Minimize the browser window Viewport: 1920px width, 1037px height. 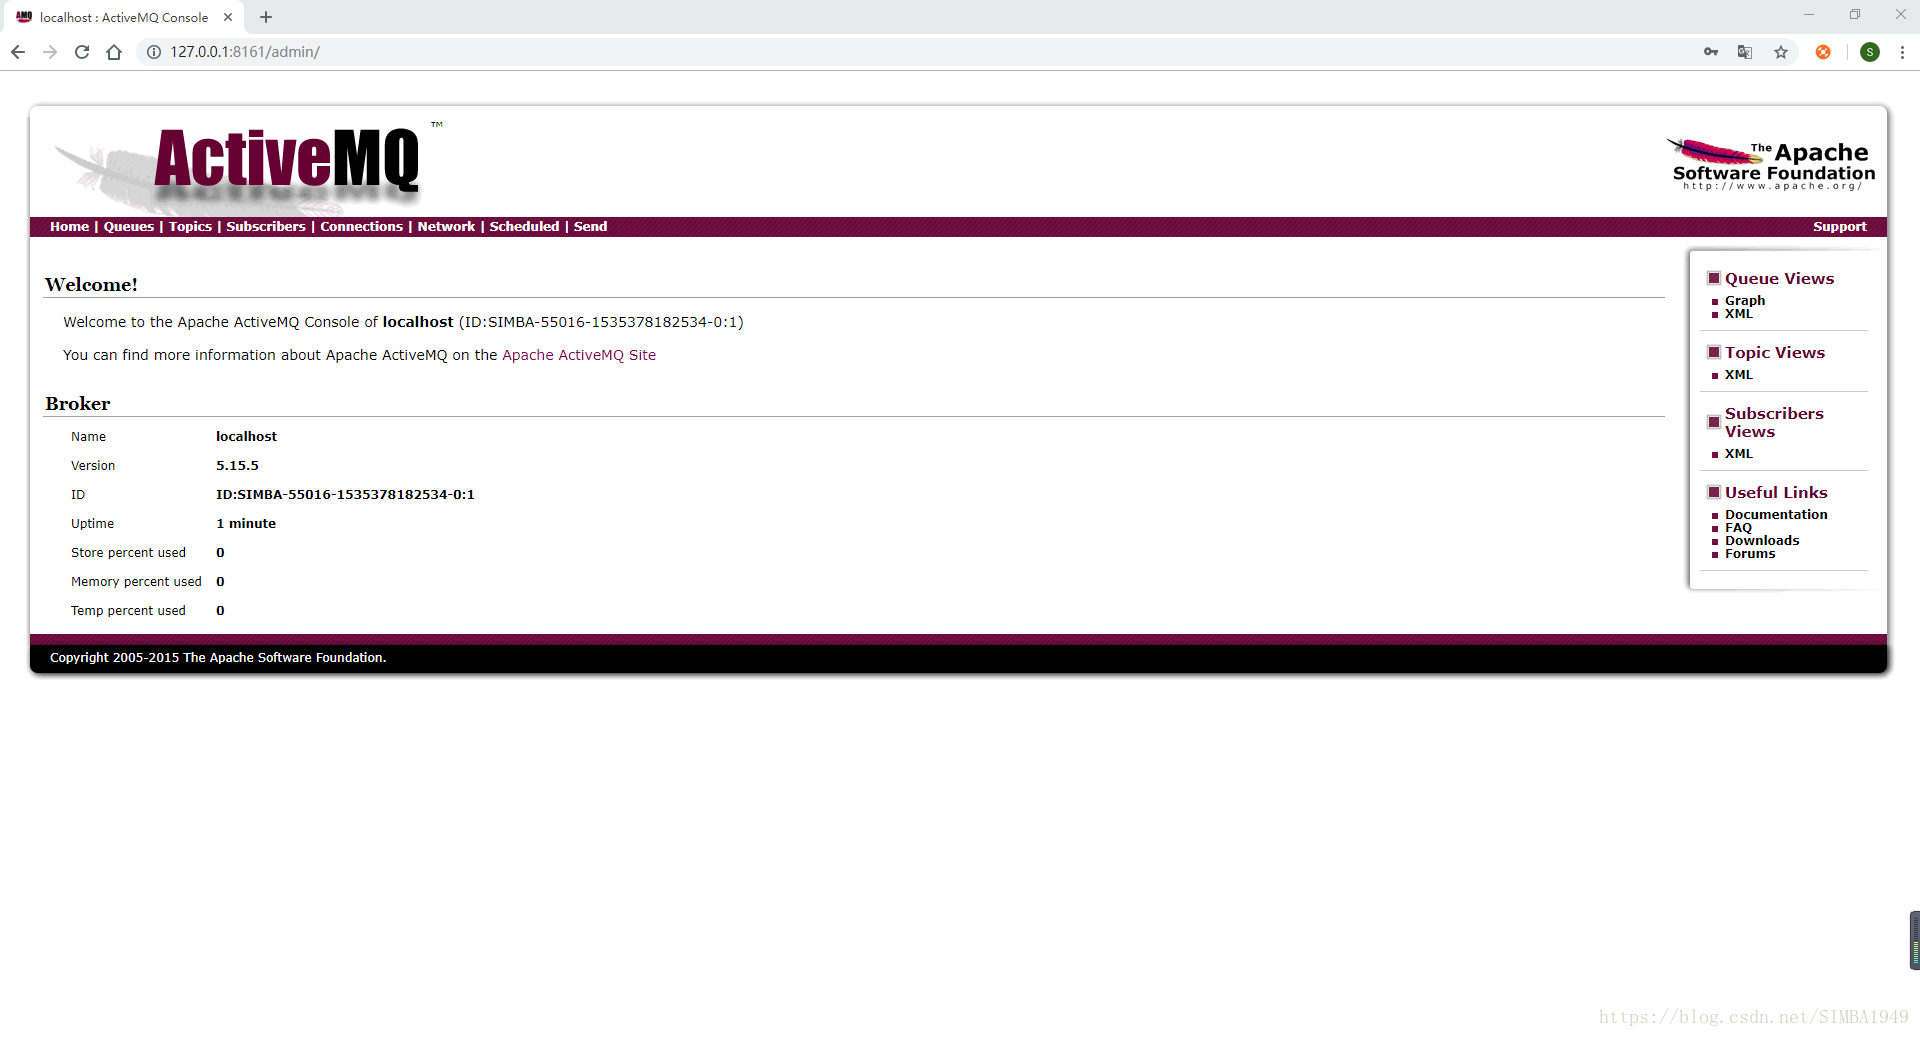1808,15
